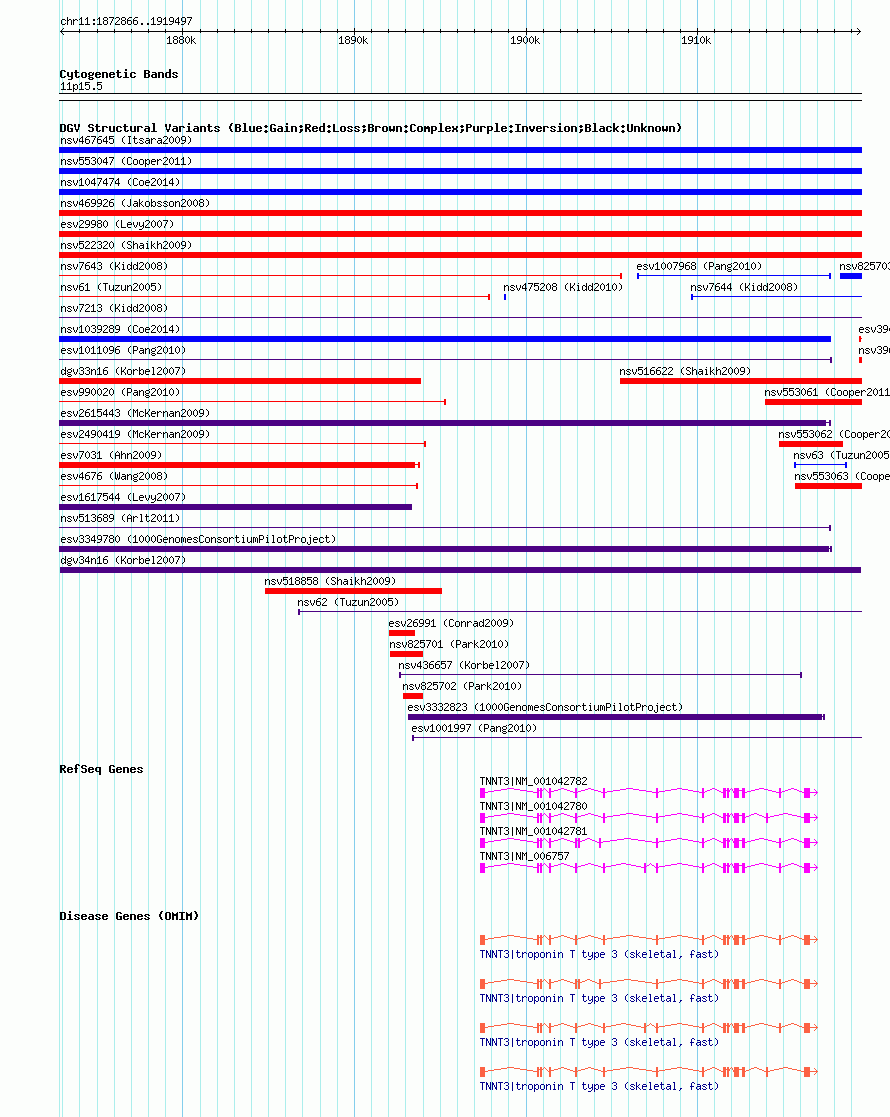Image resolution: width=890 pixels, height=1117 pixels.
Task: Click the esv3332823 1000GenomesConsortiumPilotProject label
Action: [545, 707]
